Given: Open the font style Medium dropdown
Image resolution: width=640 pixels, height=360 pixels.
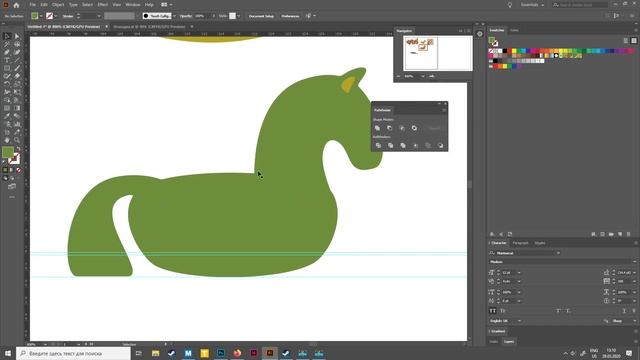Looking at the screenshot, I should [634, 262].
